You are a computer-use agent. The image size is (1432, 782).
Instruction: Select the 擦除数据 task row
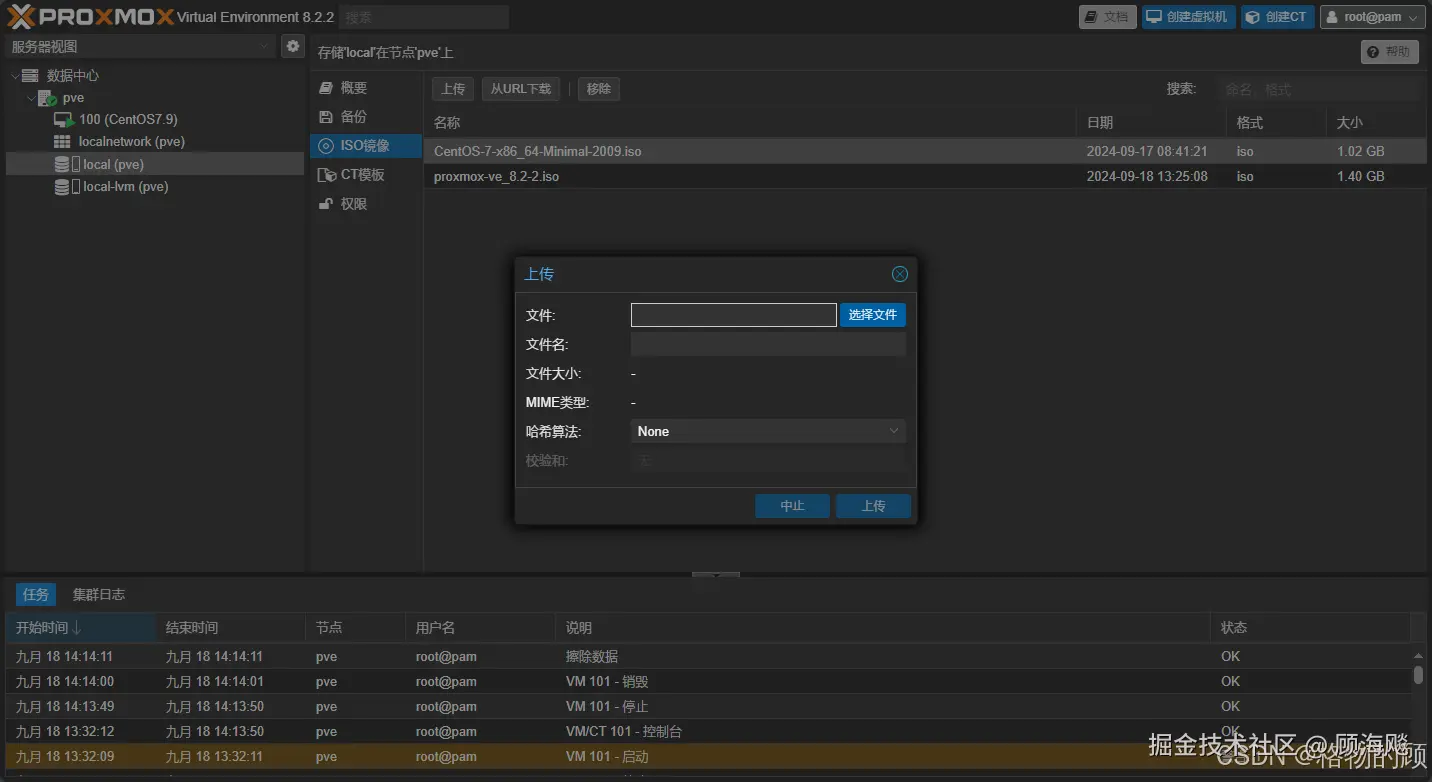click(x=708, y=657)
